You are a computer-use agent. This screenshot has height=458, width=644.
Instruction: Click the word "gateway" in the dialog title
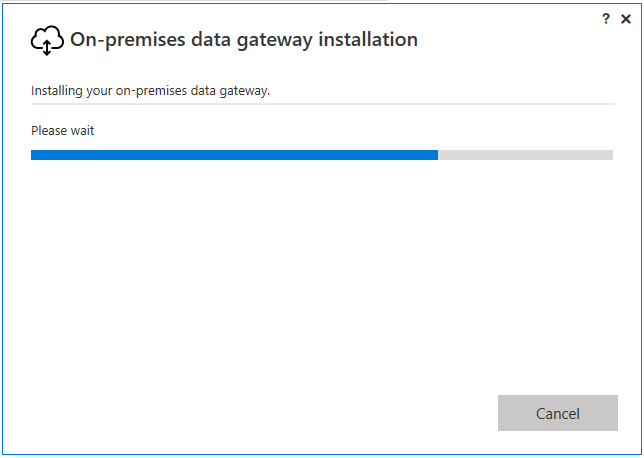pyautogui.click(x=283, y=40)
